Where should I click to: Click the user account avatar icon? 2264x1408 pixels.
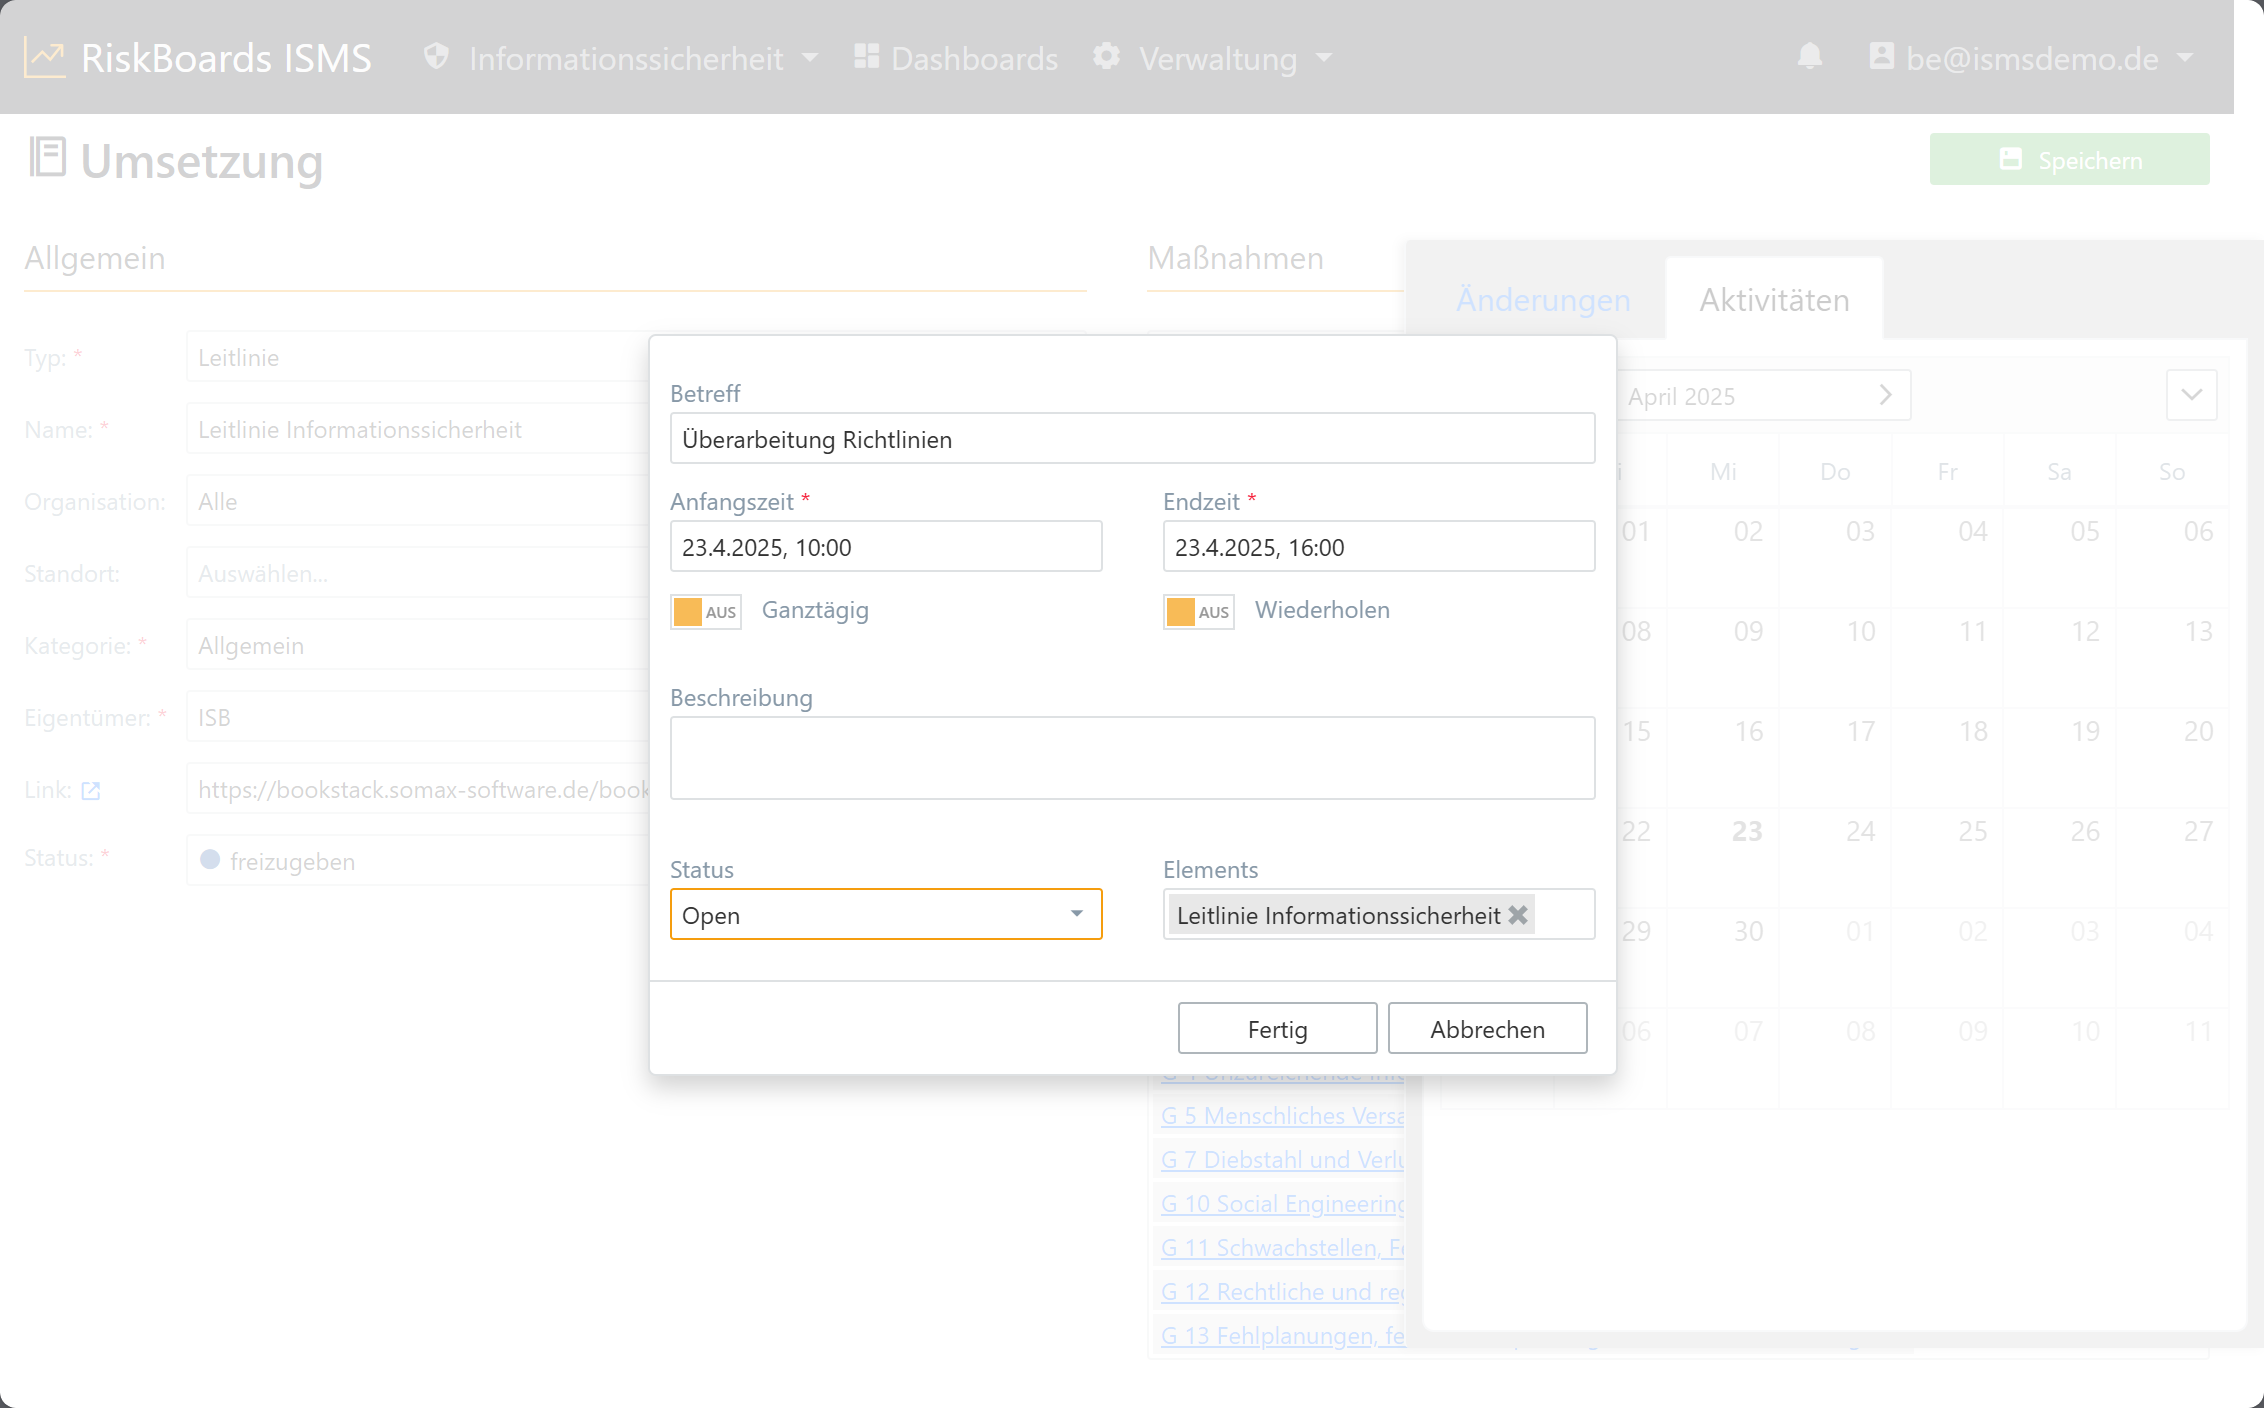1882,56
